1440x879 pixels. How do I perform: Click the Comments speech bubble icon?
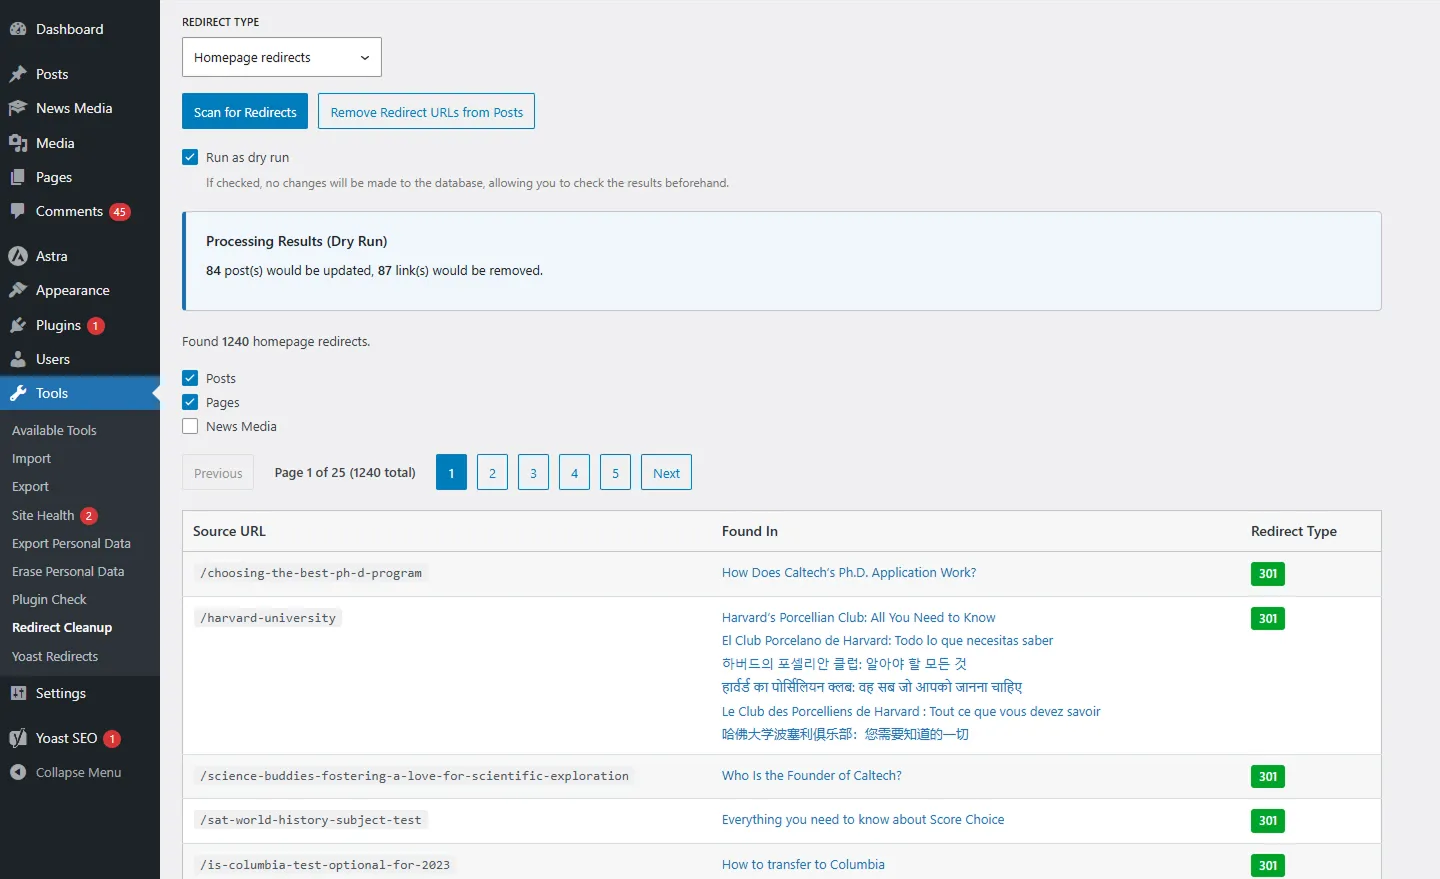point(18,211)
